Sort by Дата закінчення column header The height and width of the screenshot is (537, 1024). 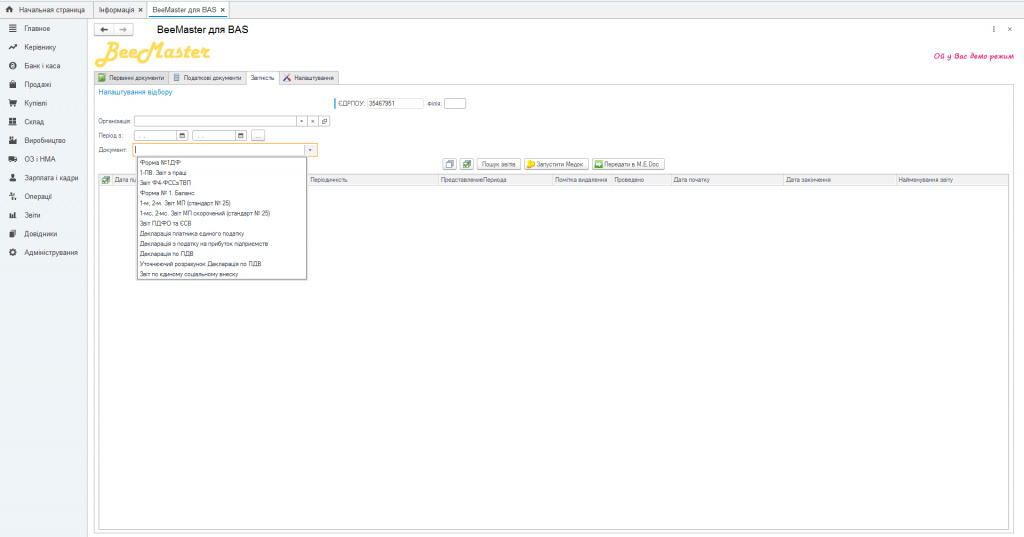839,180
